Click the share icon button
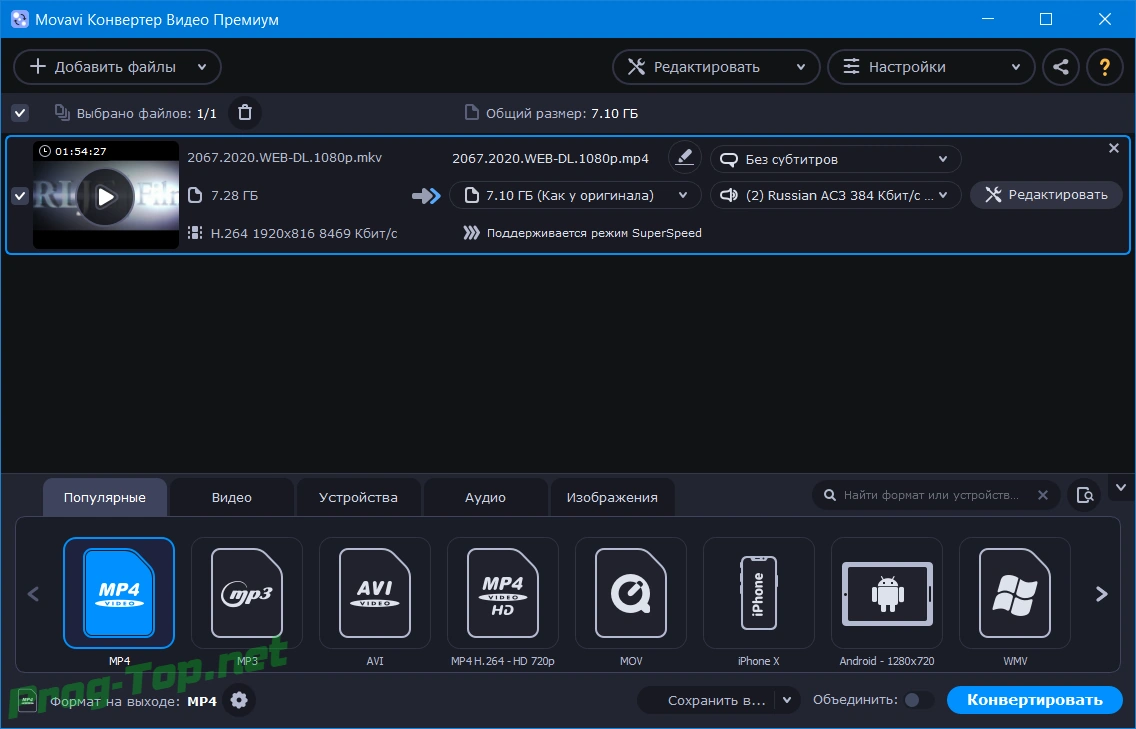Screen dimensions: 1136x729 pyautogui.click(x=1061, y=67)
